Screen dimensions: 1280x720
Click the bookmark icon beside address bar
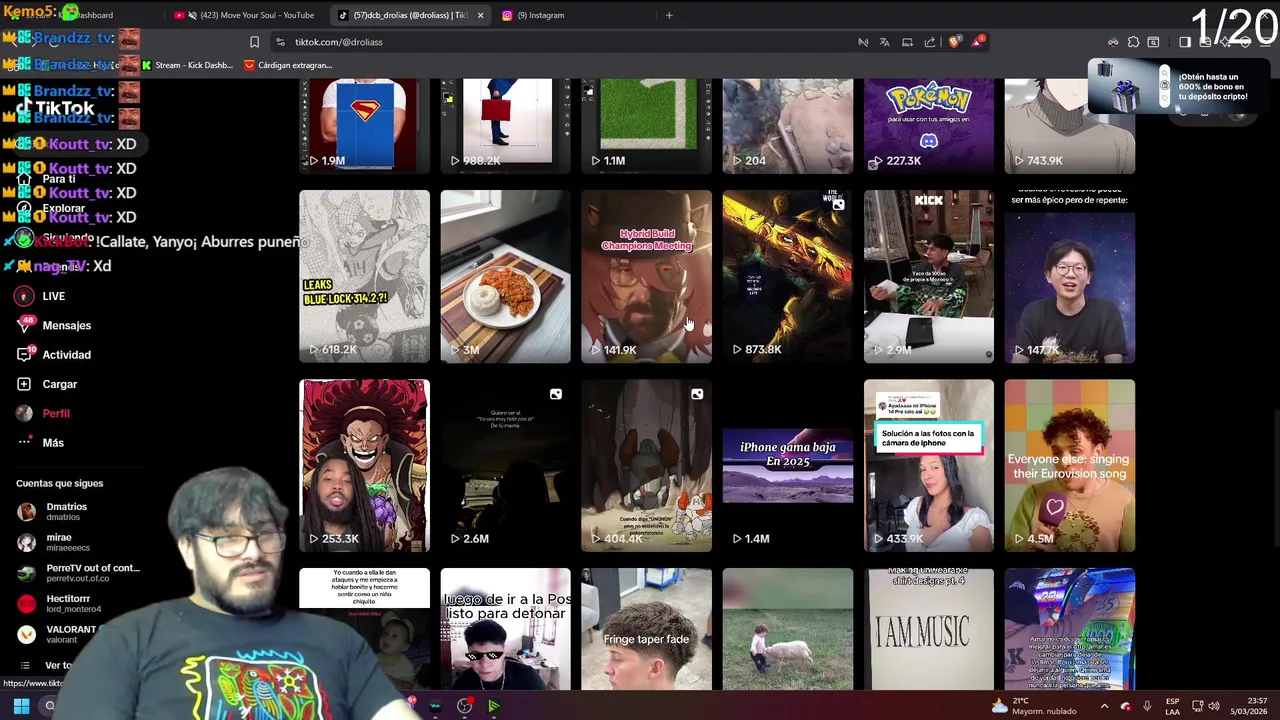tap(254, 42)
